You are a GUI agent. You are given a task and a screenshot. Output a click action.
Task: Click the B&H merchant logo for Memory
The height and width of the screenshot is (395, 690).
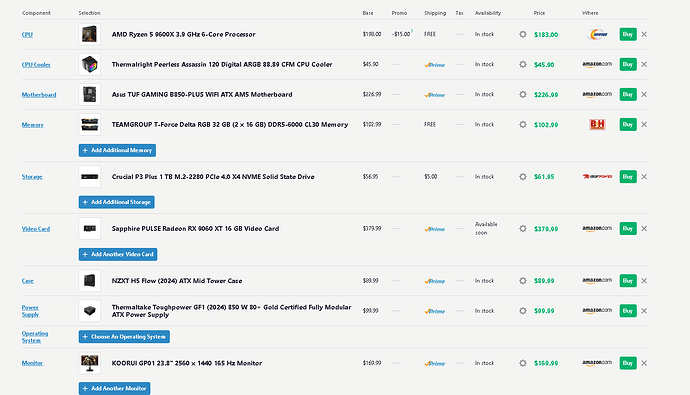597,124
